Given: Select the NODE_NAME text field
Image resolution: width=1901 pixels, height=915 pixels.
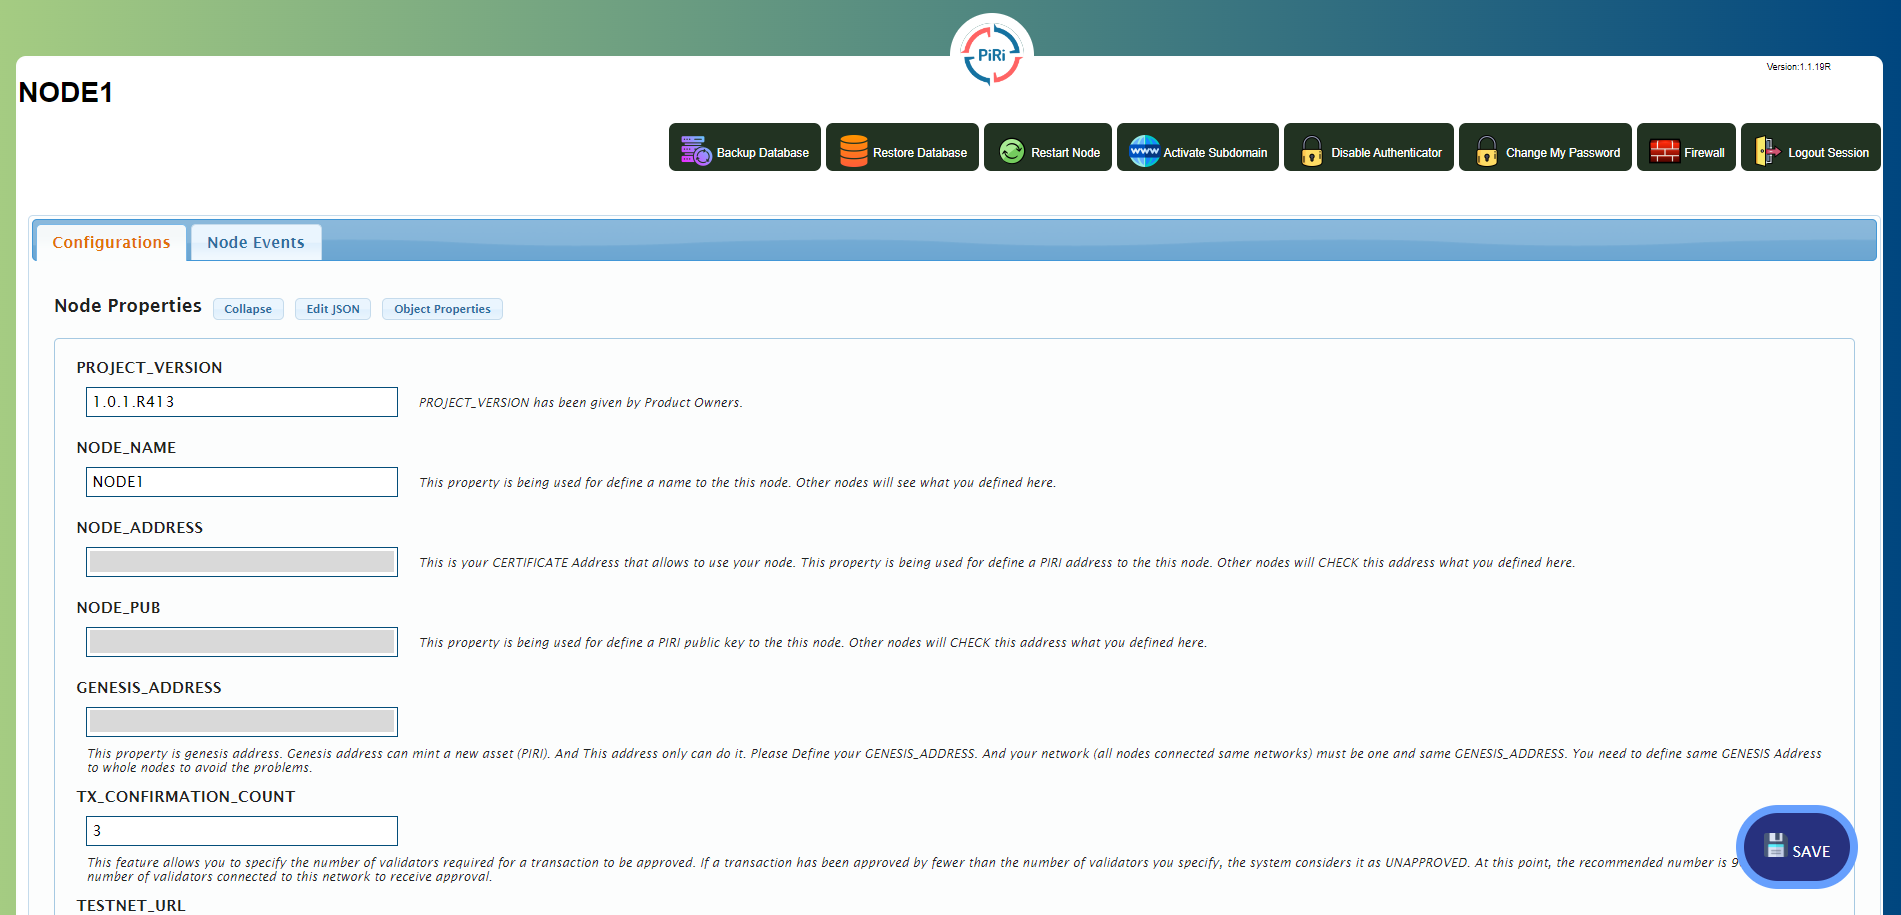Looking at the screenshot, I should 240,481.
